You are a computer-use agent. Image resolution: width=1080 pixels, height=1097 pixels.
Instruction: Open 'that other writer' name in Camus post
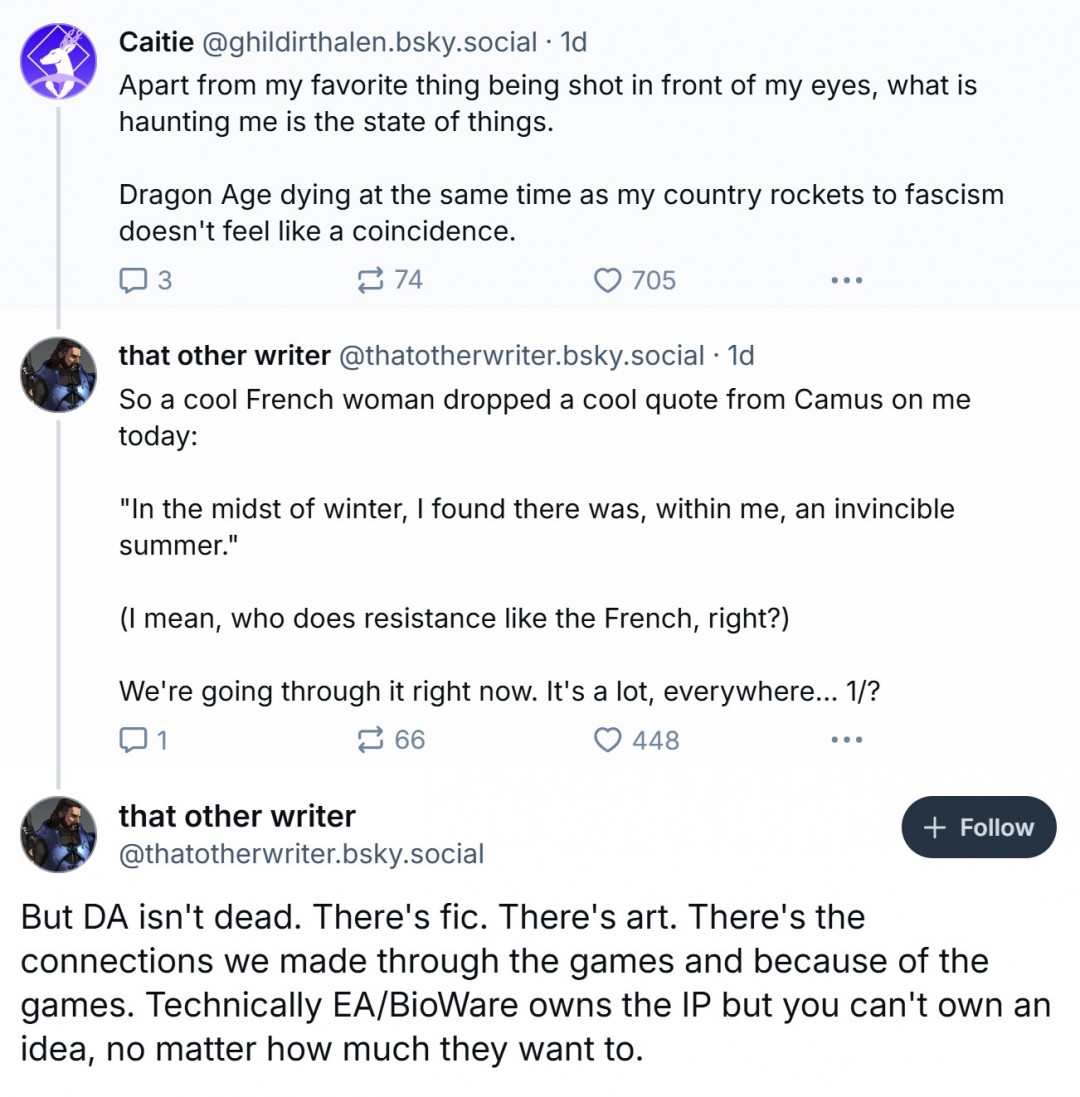pos(224,355)
